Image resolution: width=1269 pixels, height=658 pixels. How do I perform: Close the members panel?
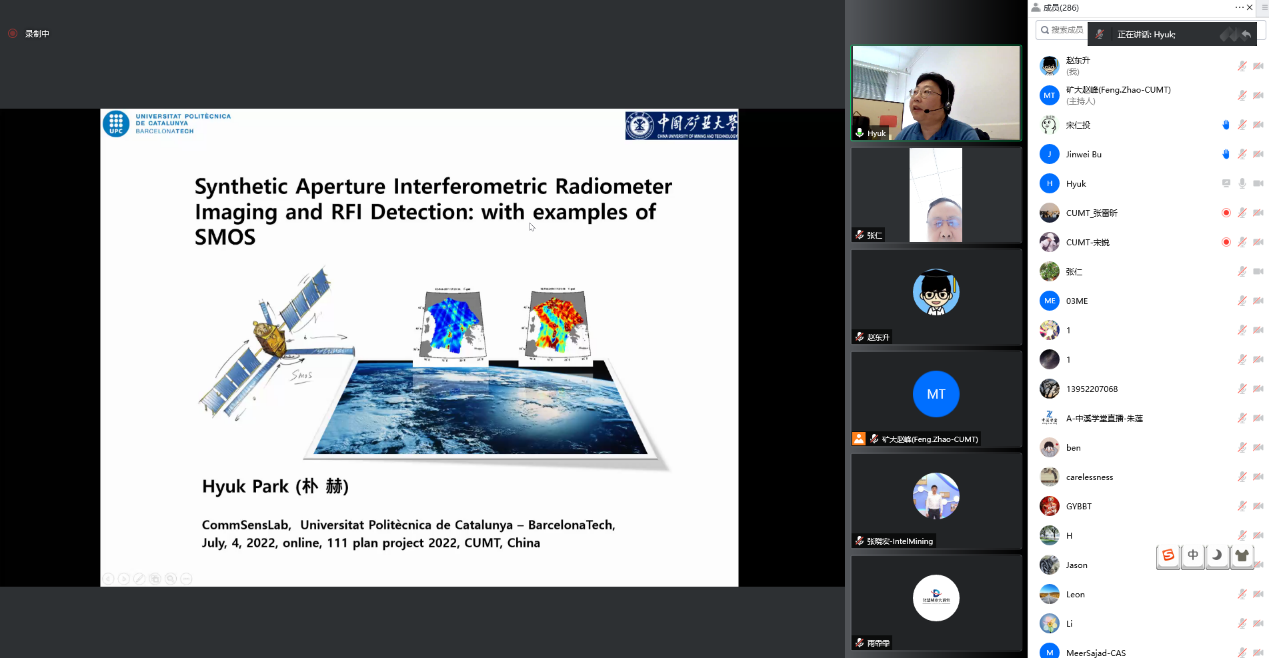tap(1250, 8)
